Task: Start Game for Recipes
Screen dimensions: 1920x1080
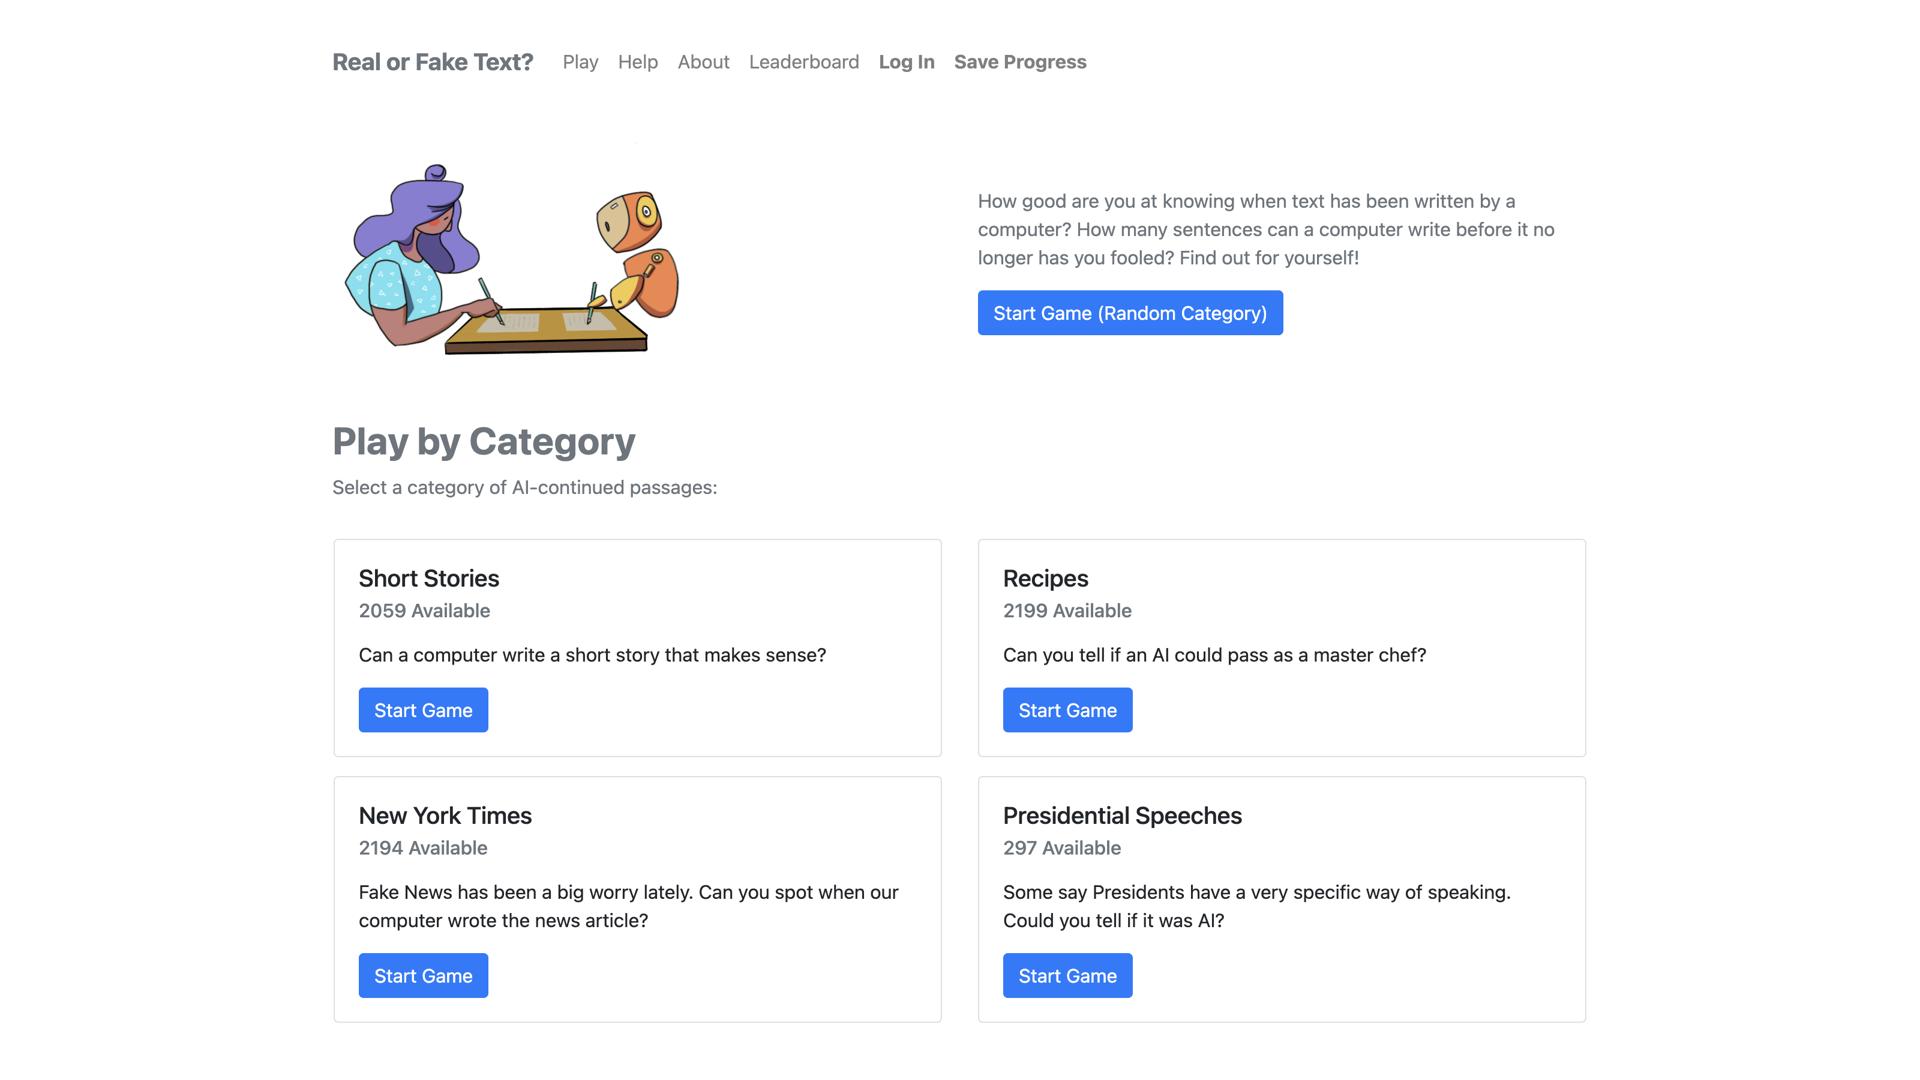Action: click(x=1067, y=710)
